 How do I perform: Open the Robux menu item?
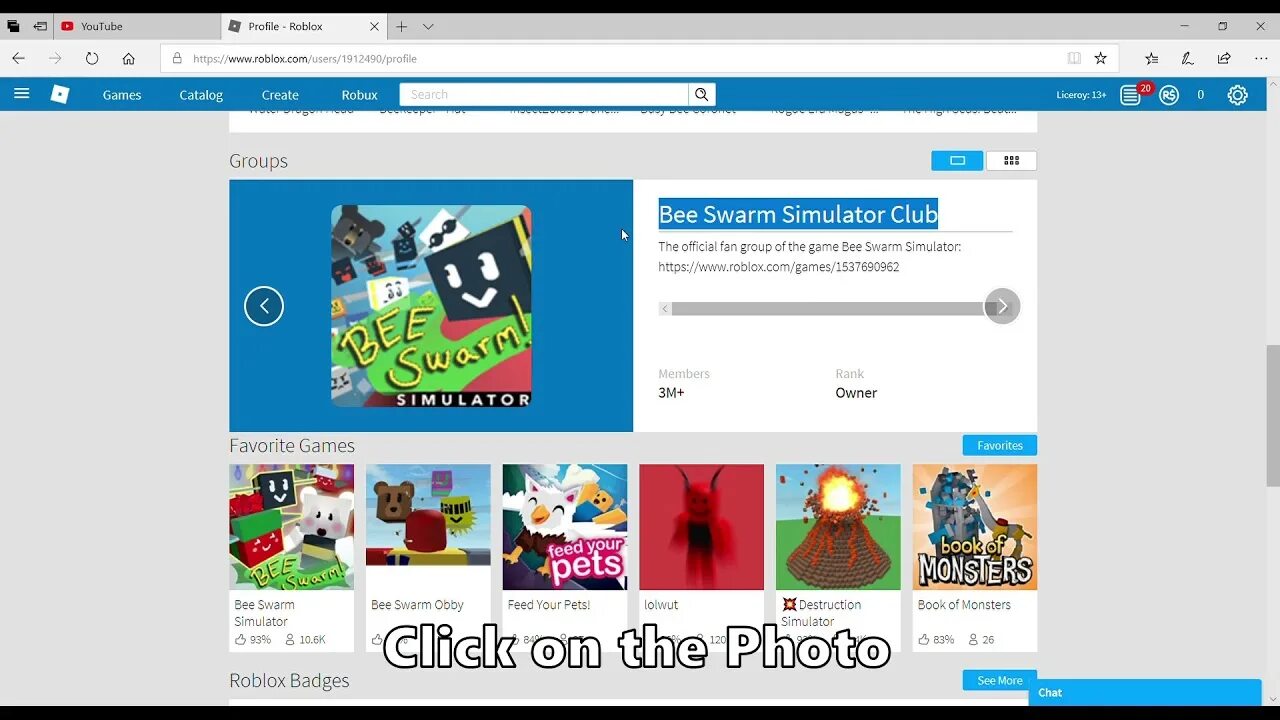pos(359,95)
